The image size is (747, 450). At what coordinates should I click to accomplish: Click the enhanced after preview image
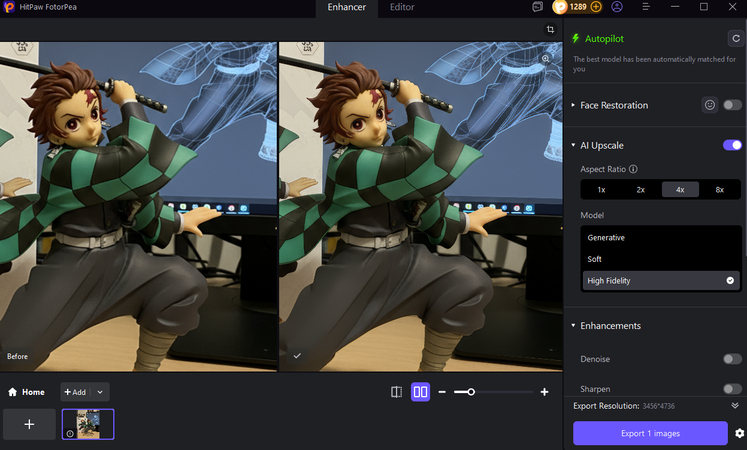[x=421, y=206]
